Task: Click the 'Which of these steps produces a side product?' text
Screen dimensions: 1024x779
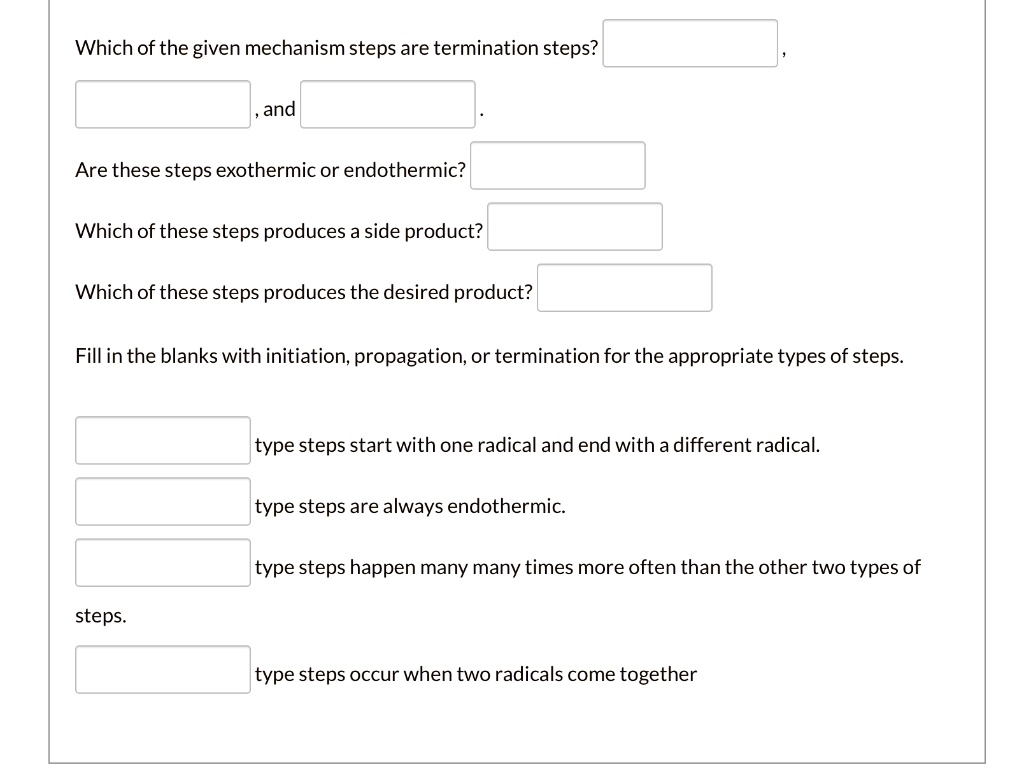Action: click(278, 231)
